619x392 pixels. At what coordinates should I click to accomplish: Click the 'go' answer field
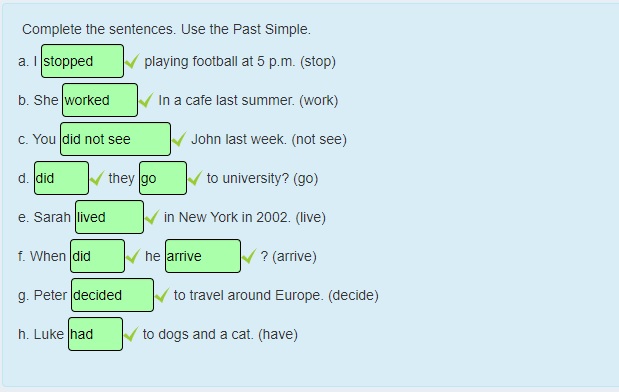coord(163,178)
